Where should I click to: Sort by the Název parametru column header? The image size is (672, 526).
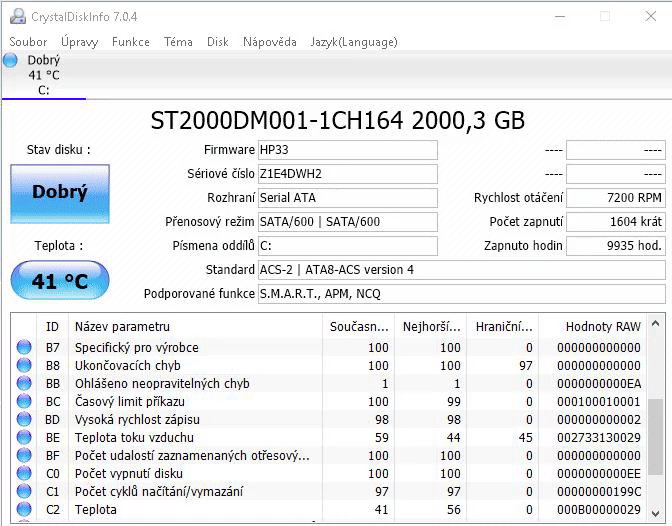[x=122, y=326]
